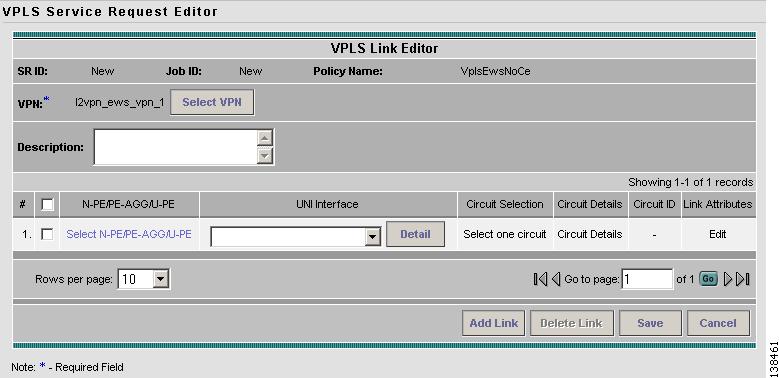Click the Delete Link button

coord(571,323)
